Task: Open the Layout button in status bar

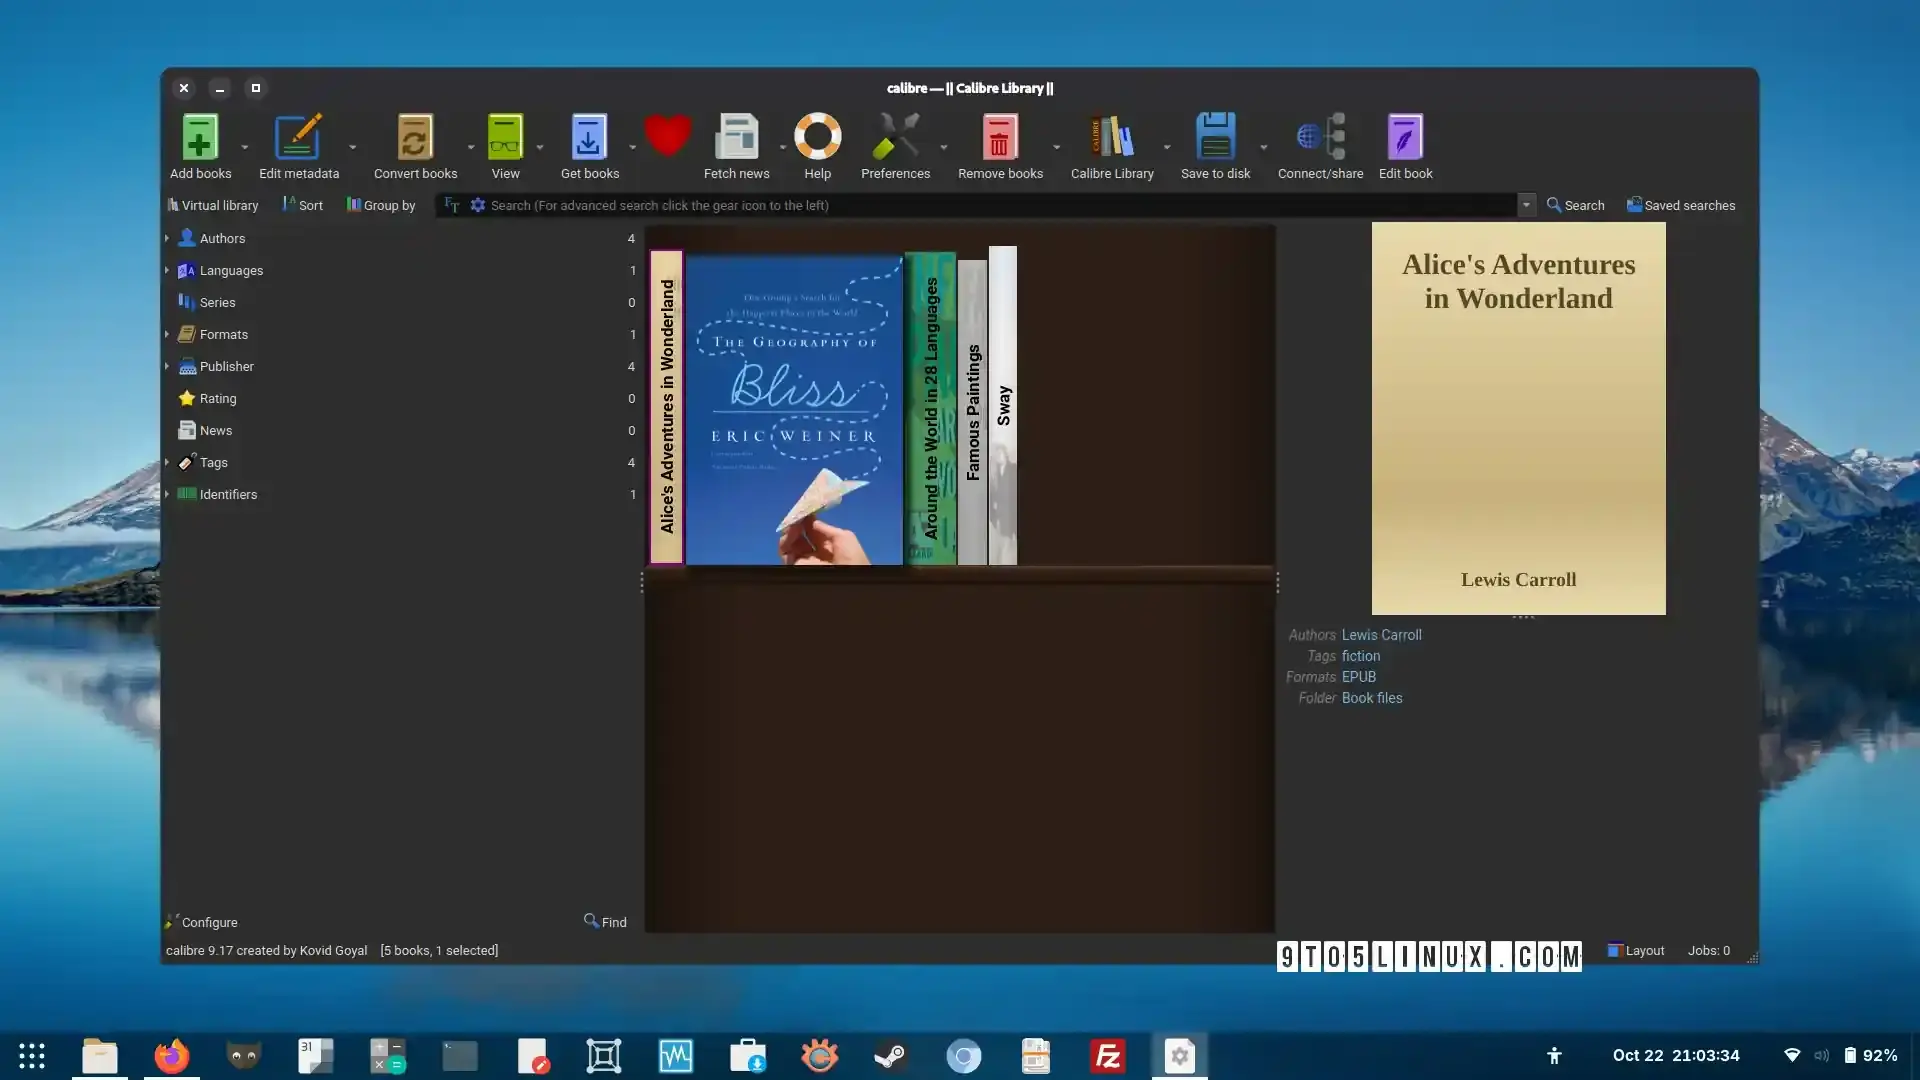Action: [1635, 950]
